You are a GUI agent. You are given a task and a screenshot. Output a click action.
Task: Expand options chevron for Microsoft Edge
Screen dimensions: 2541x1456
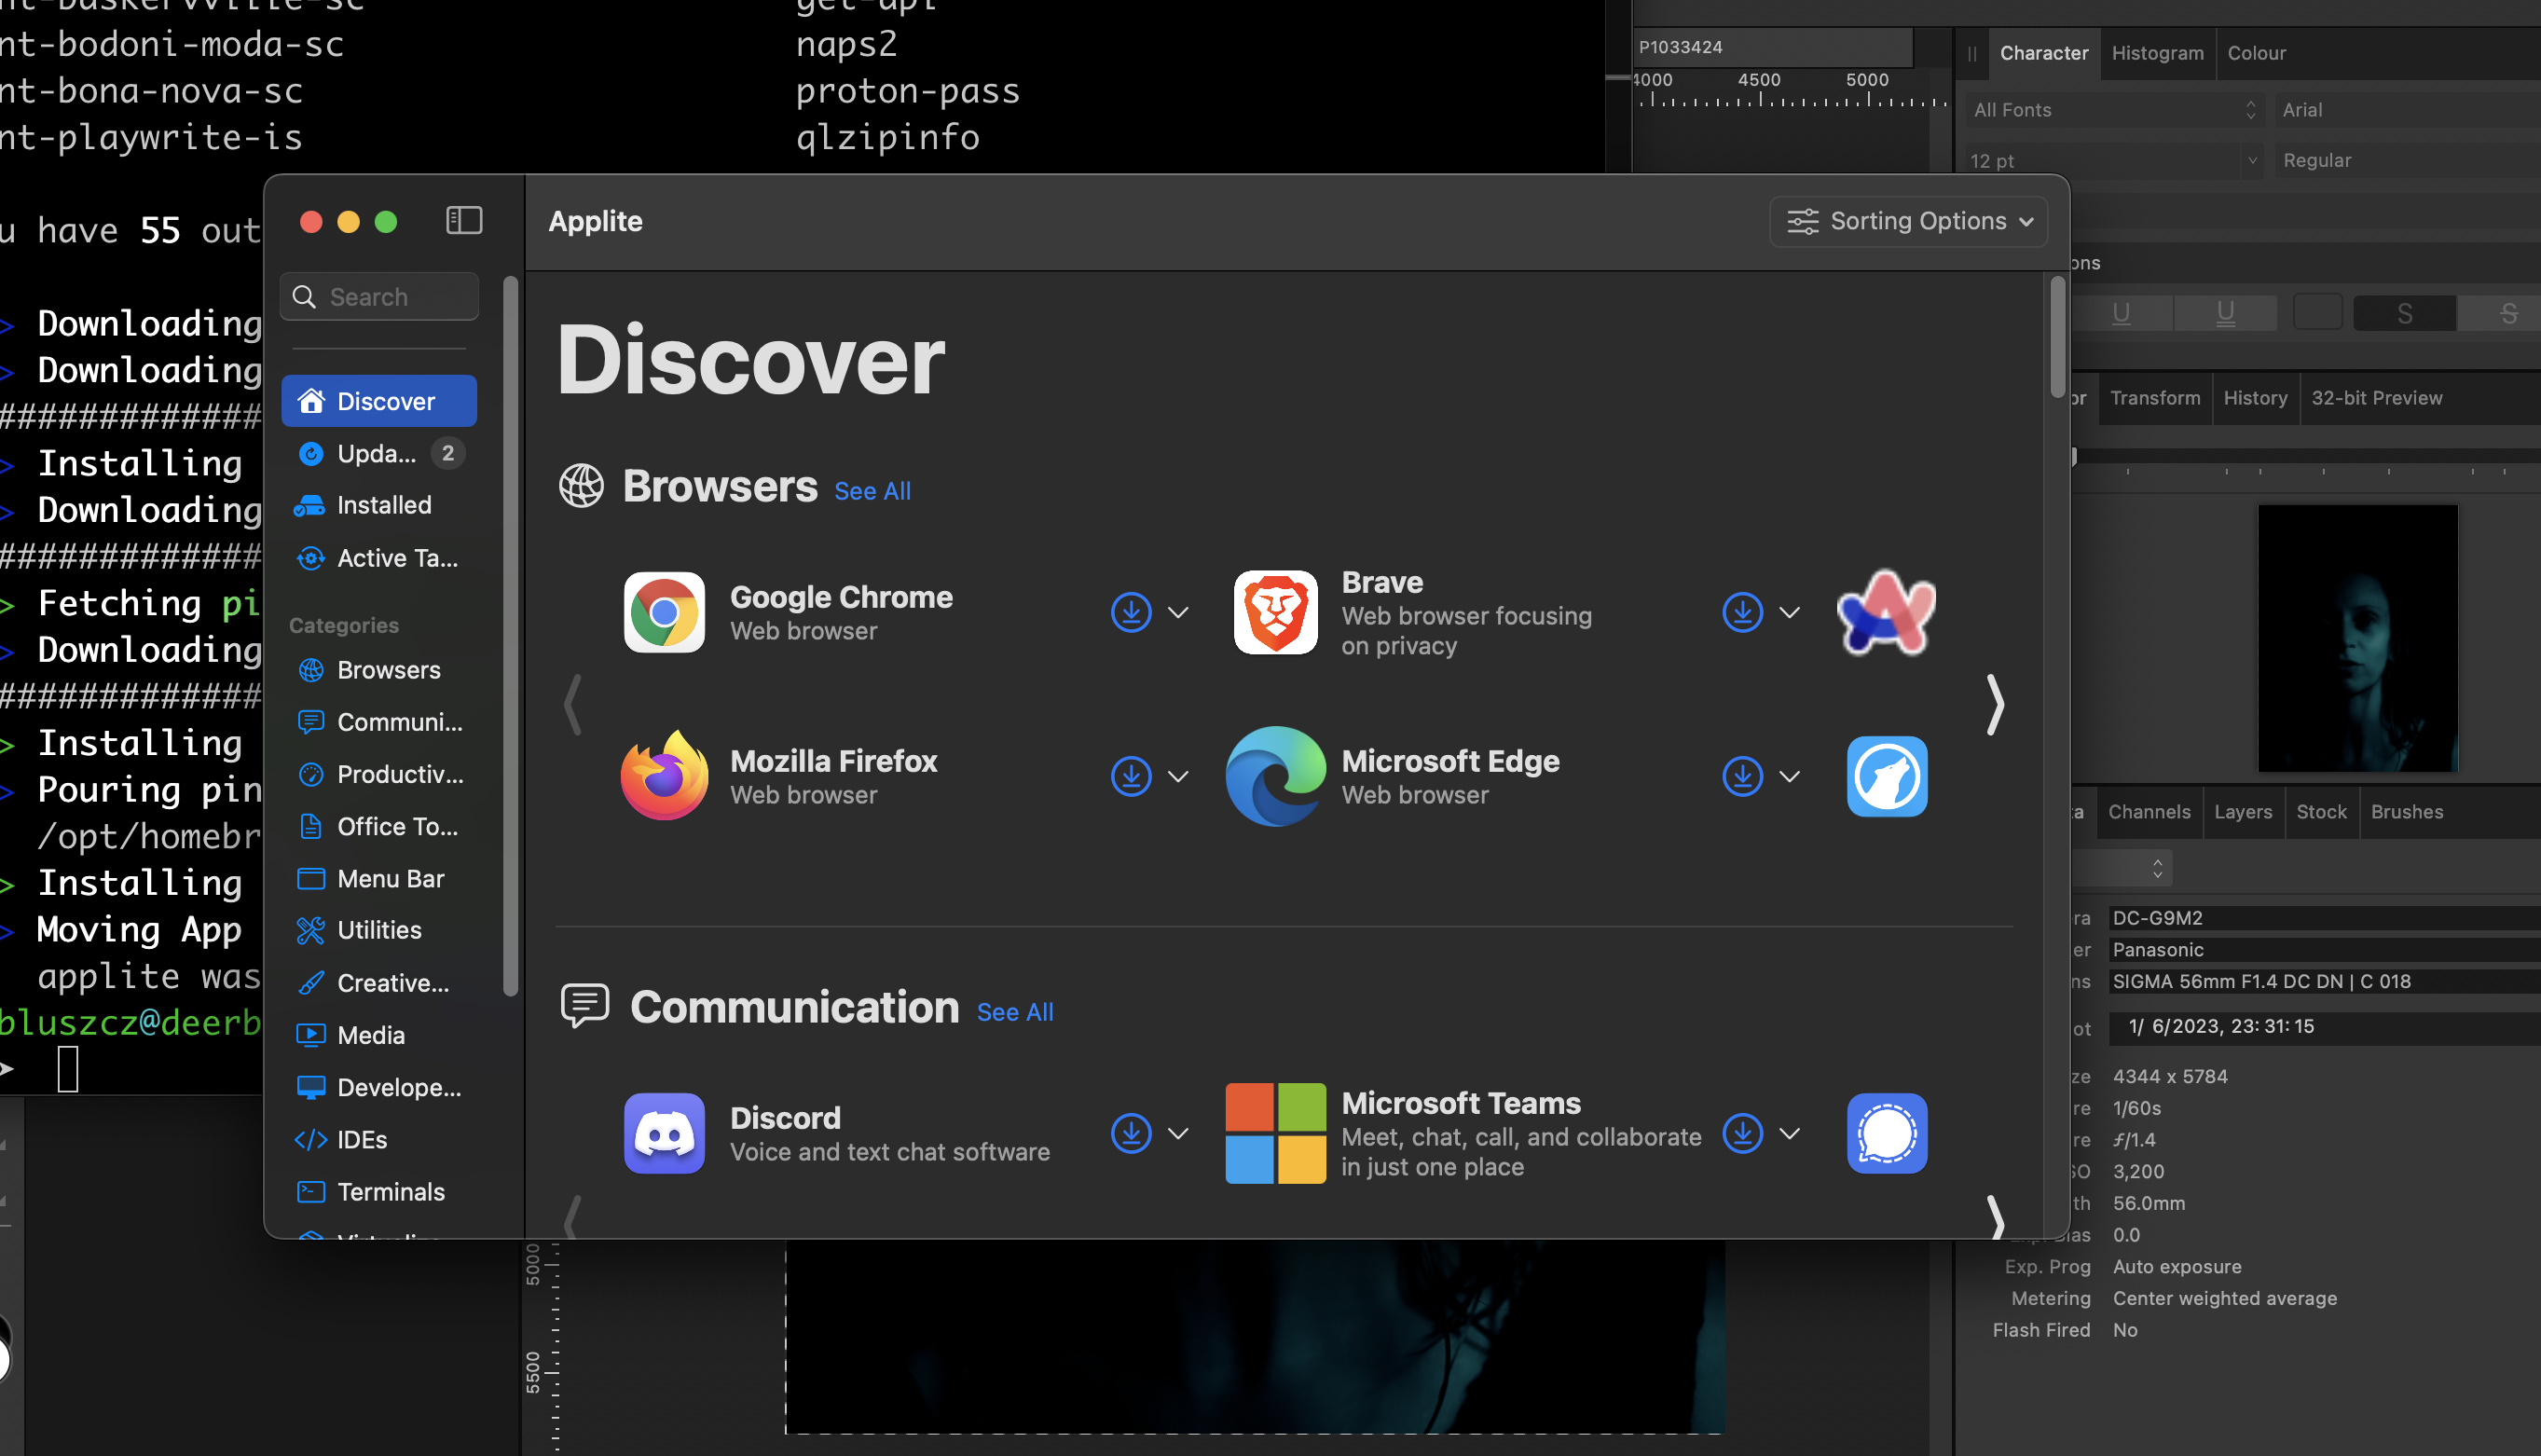click(x=1789, y=776)
